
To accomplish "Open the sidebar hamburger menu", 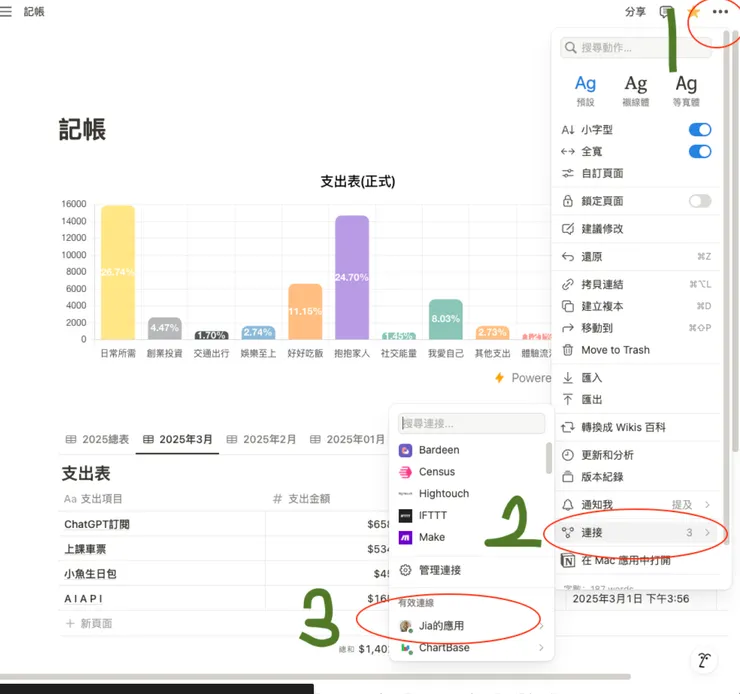I will click(5, 11).
